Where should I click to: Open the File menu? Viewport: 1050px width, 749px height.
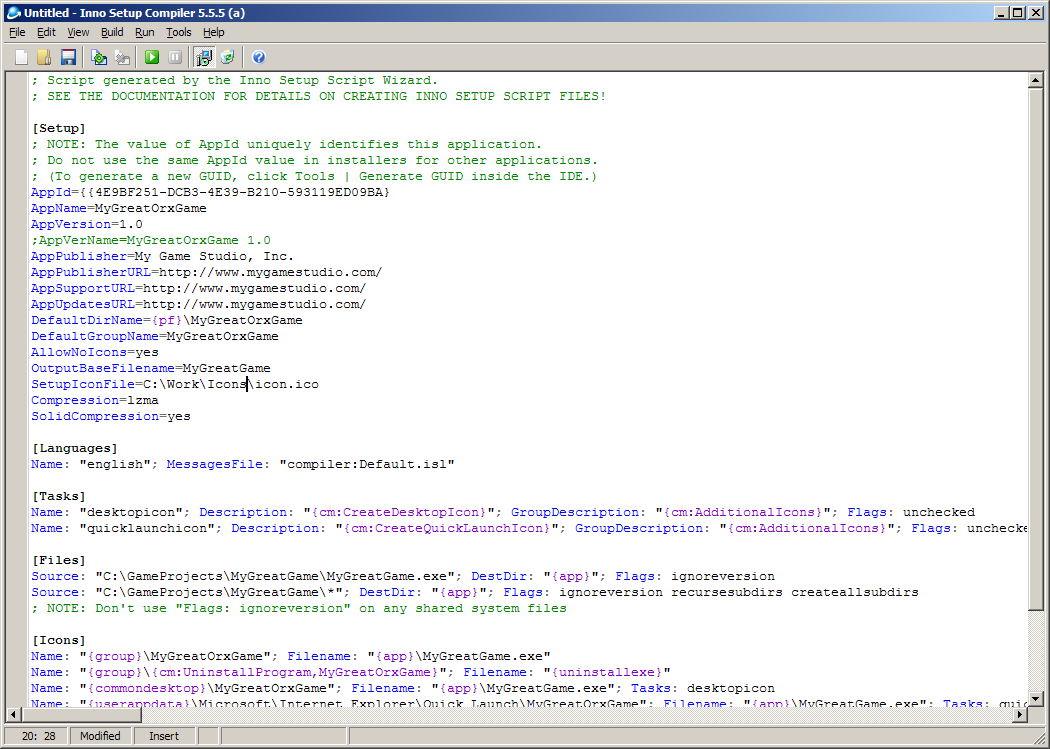click(x=17, y=32)
